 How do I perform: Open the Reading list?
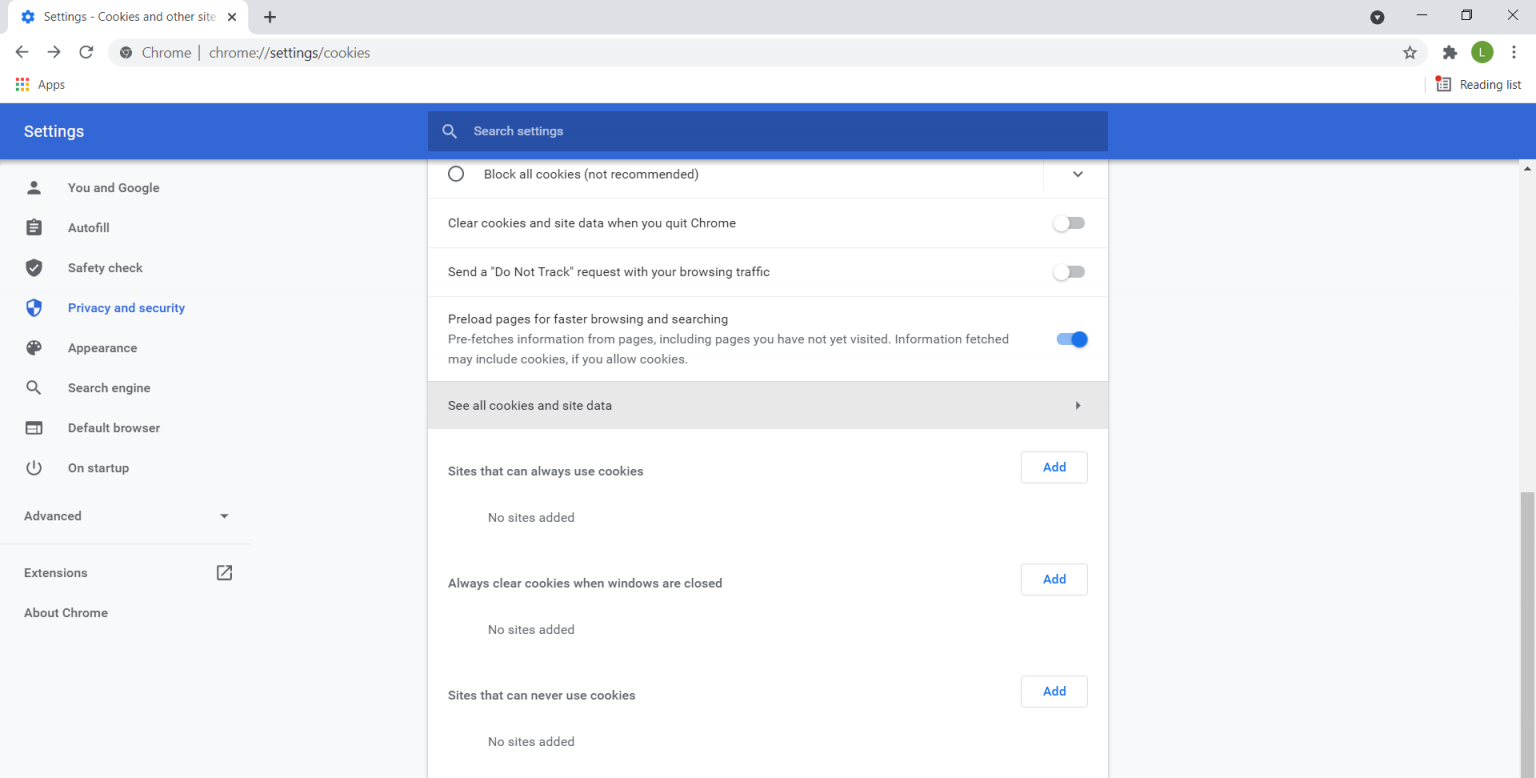tap(1478, 84)
